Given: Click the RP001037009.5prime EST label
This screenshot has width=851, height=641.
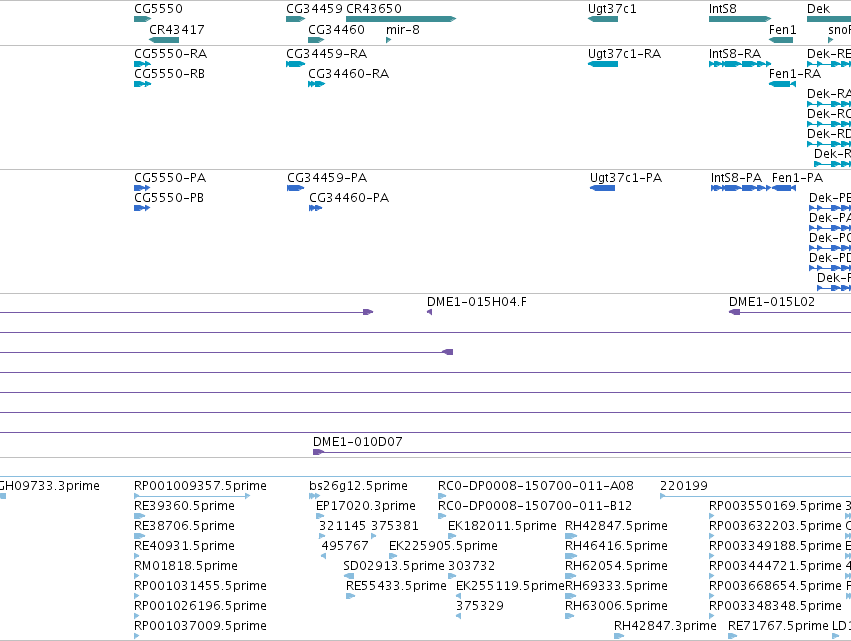Looking at the screenshot, I should (200, 626).
